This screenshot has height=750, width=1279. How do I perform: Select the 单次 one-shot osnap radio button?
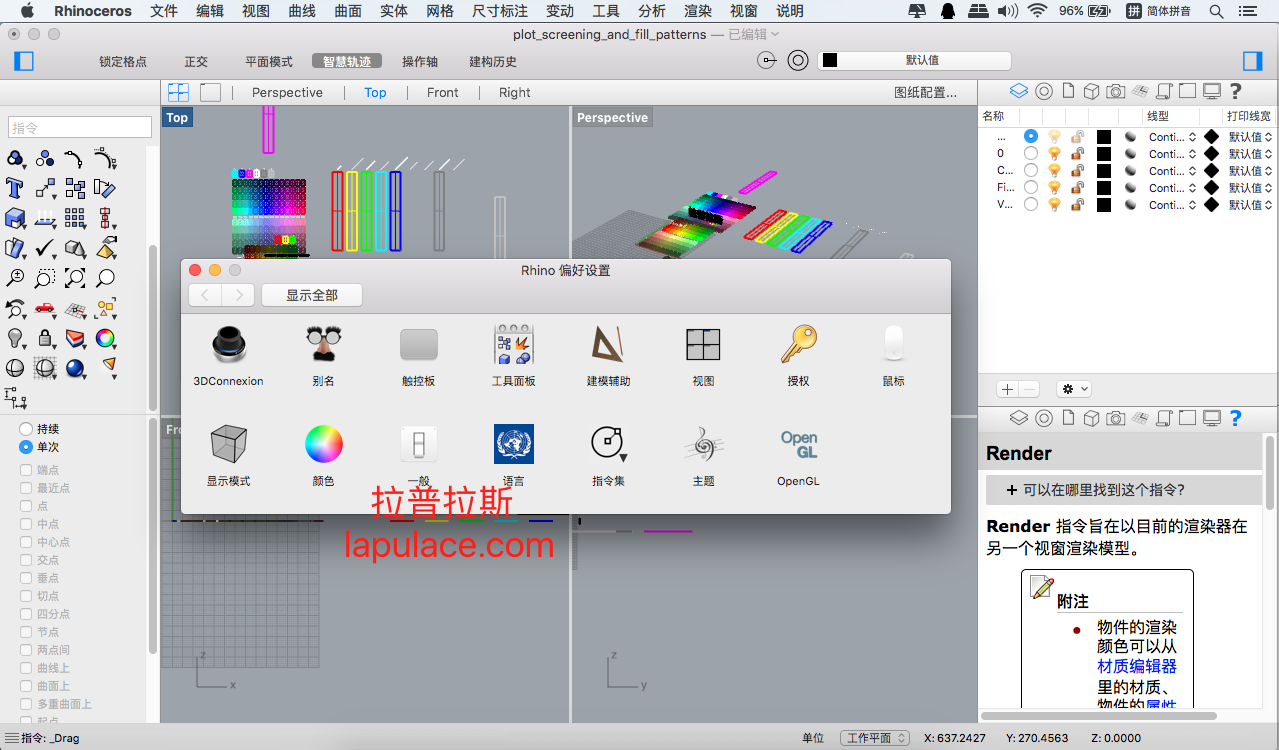(26, 447)
